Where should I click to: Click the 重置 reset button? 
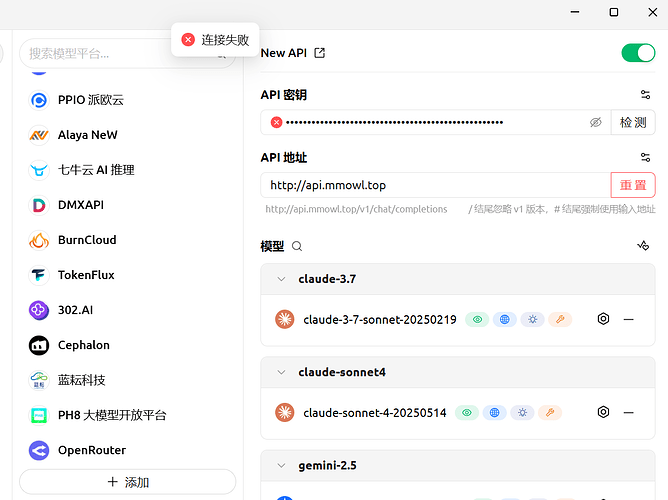[633, 185]
